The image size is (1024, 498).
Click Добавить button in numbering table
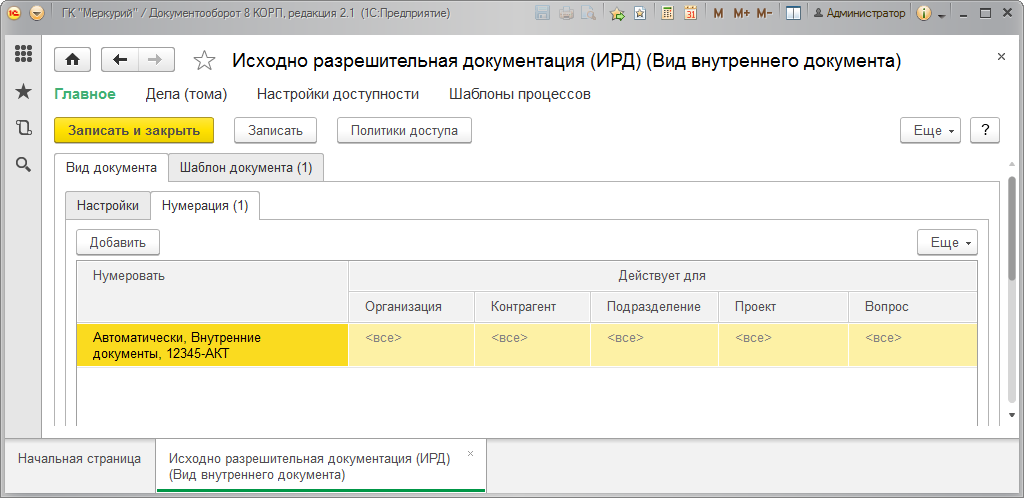pos(118,242)
